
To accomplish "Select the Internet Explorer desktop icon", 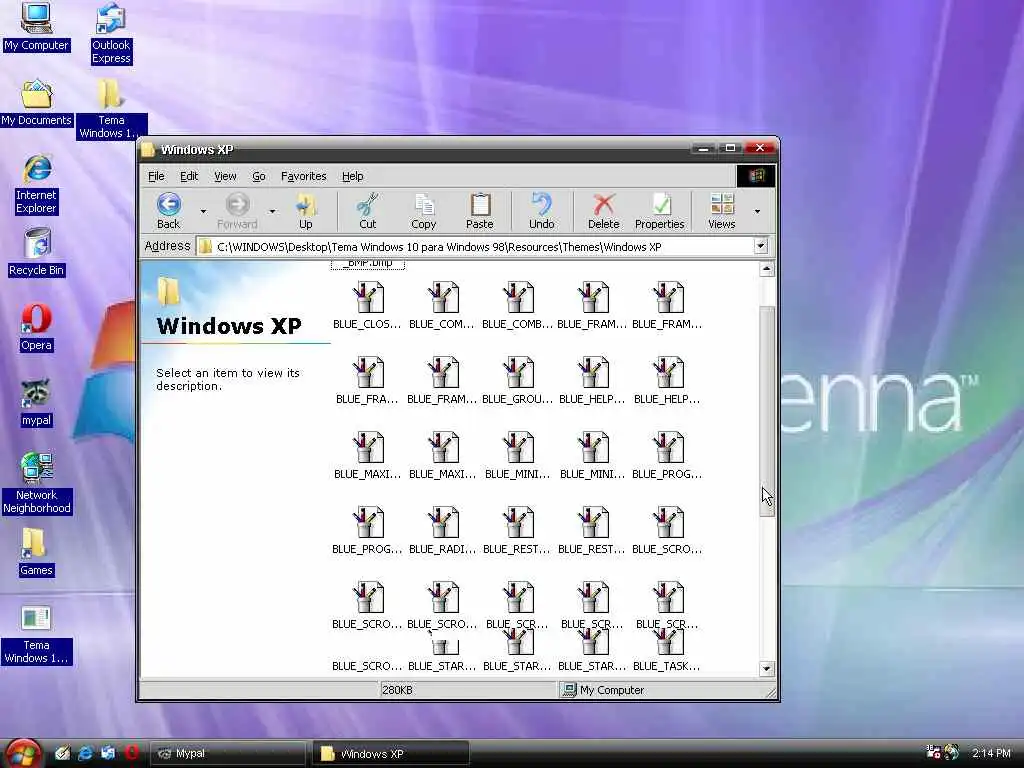I will 37,184.
